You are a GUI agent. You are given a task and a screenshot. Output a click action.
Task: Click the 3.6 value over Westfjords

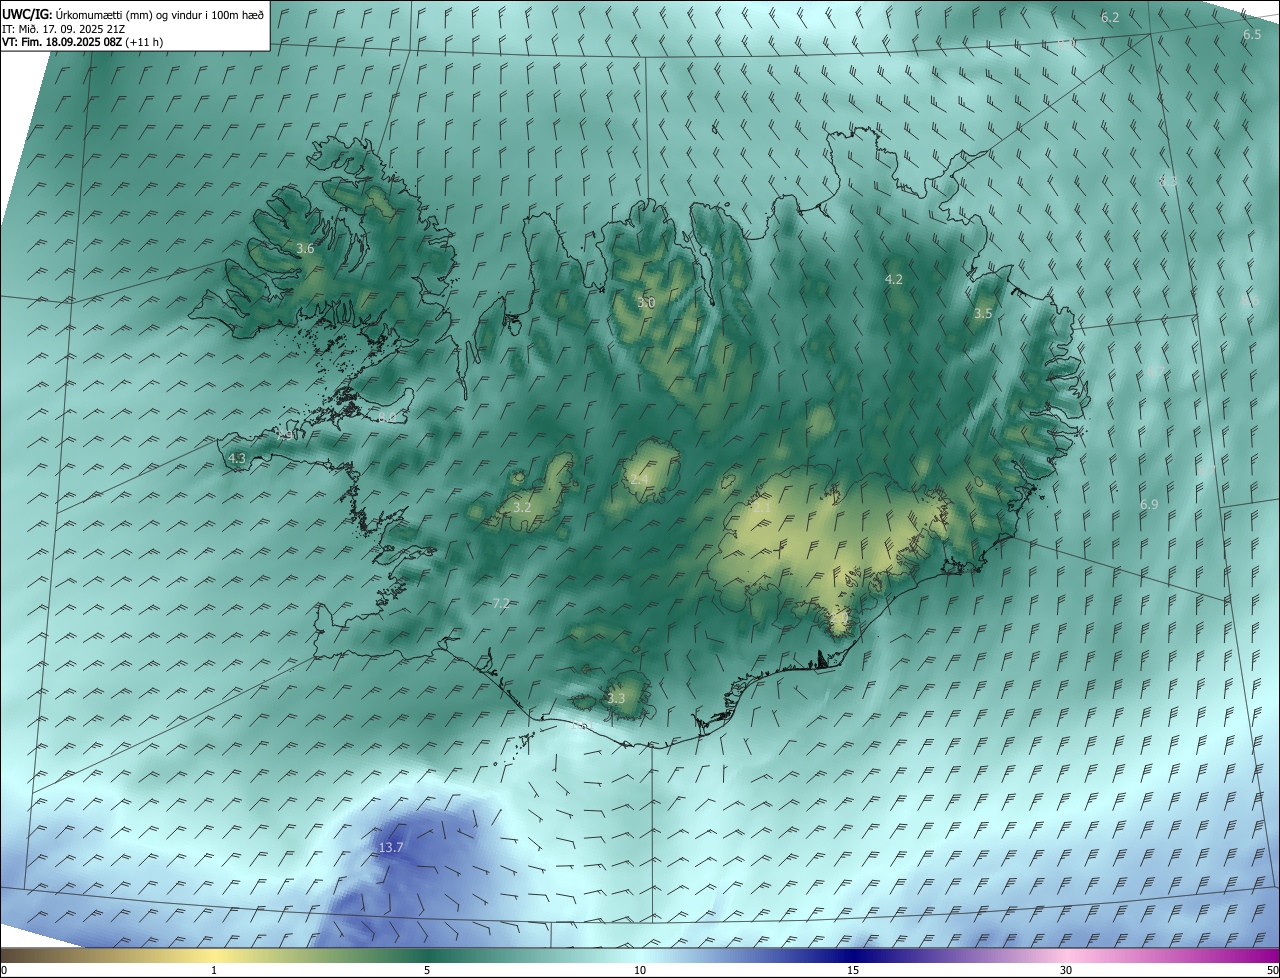coord(306,248)
